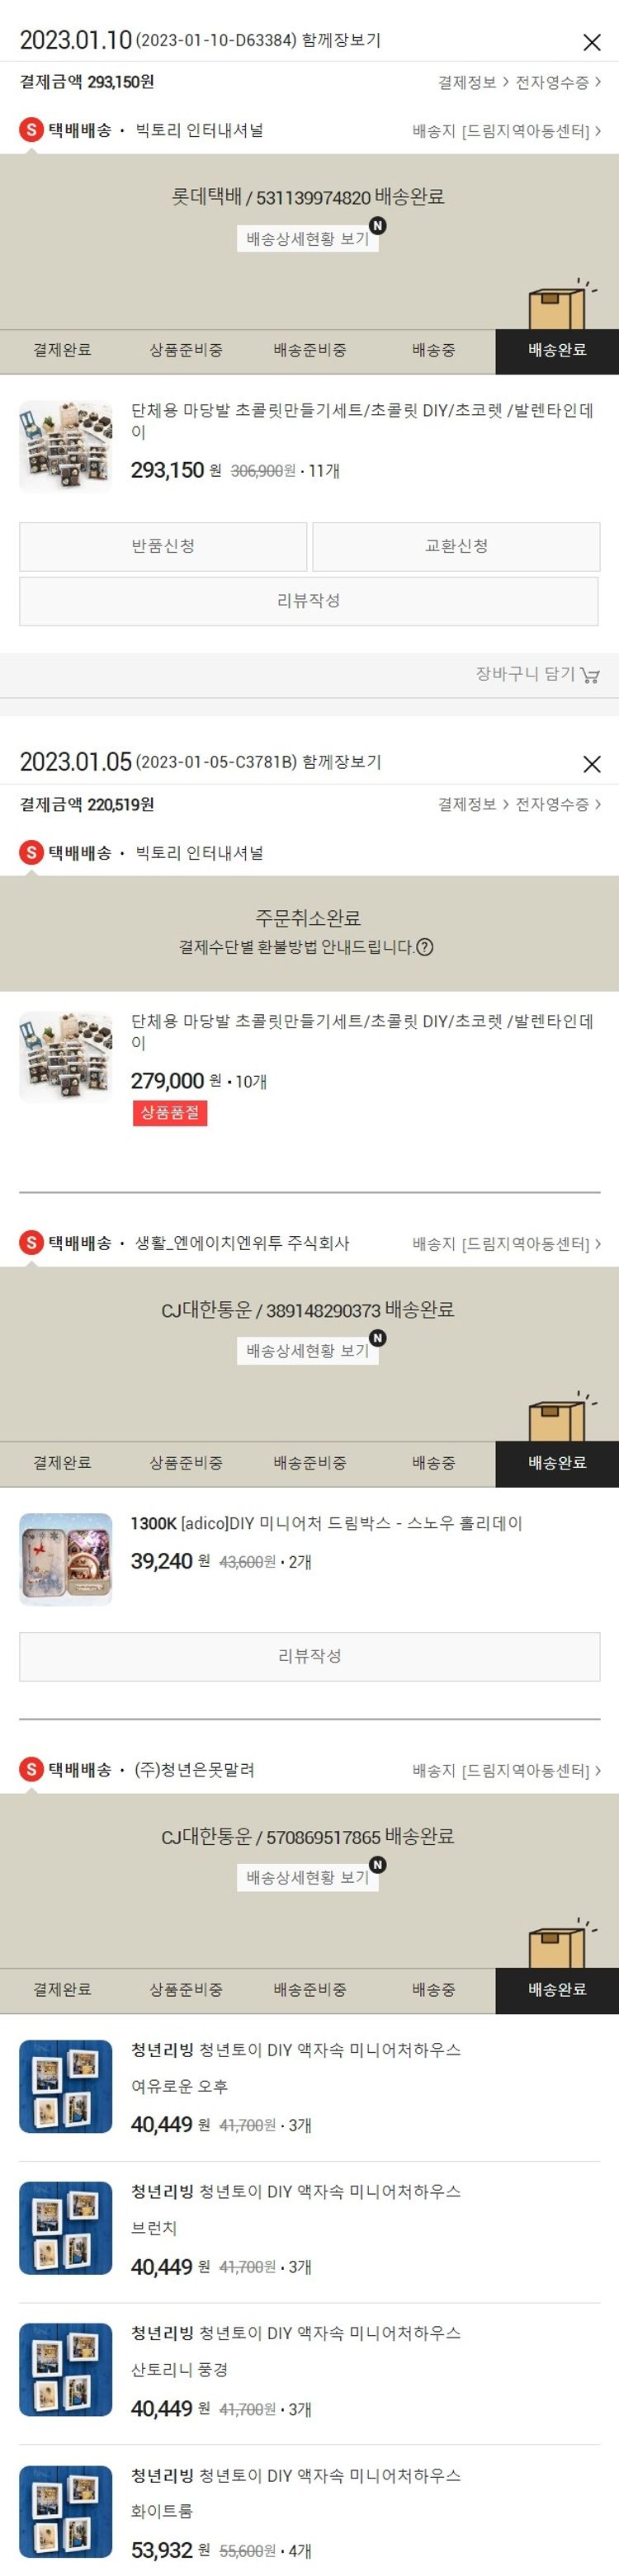The height and width of the screenshot is (2576, 619).
Task: Click red S badge beside 빅토리 인터내셔널 first order
Action: (32, 130)
